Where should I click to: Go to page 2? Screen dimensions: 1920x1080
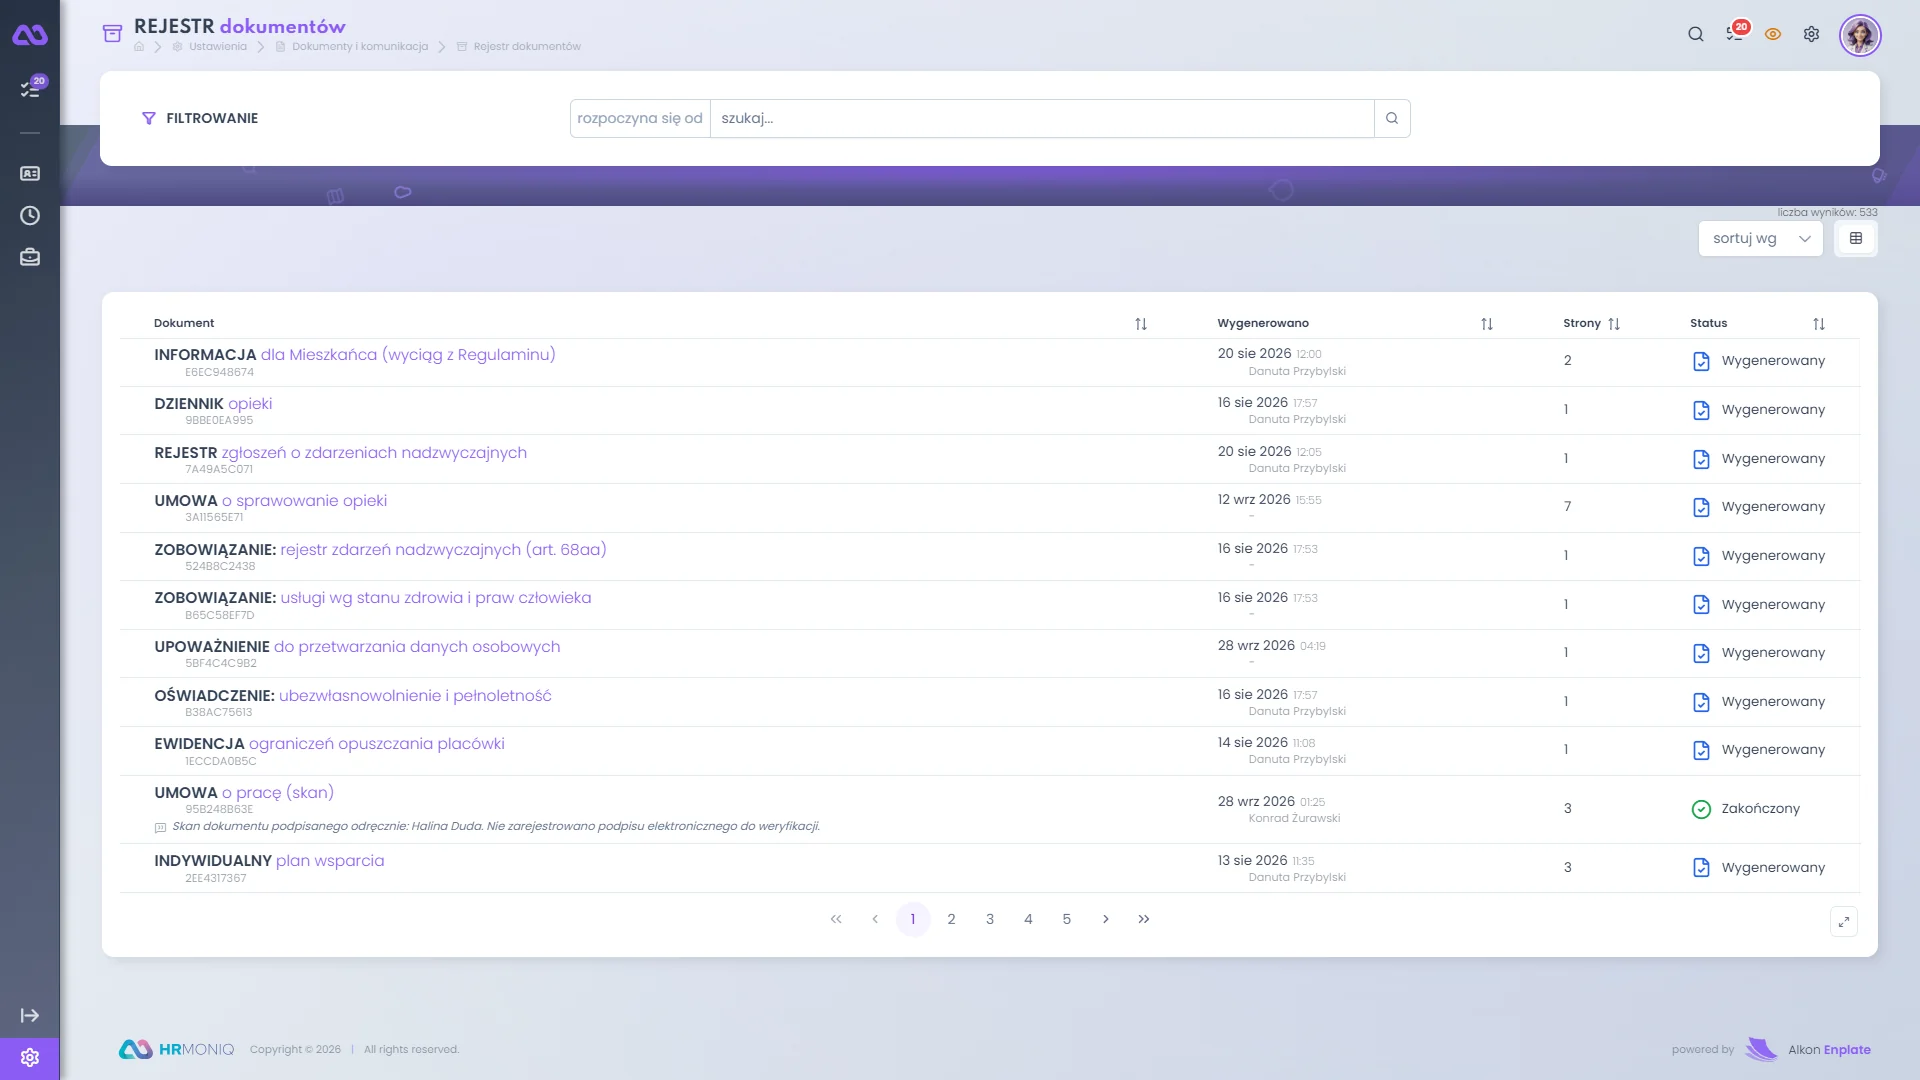951,919
